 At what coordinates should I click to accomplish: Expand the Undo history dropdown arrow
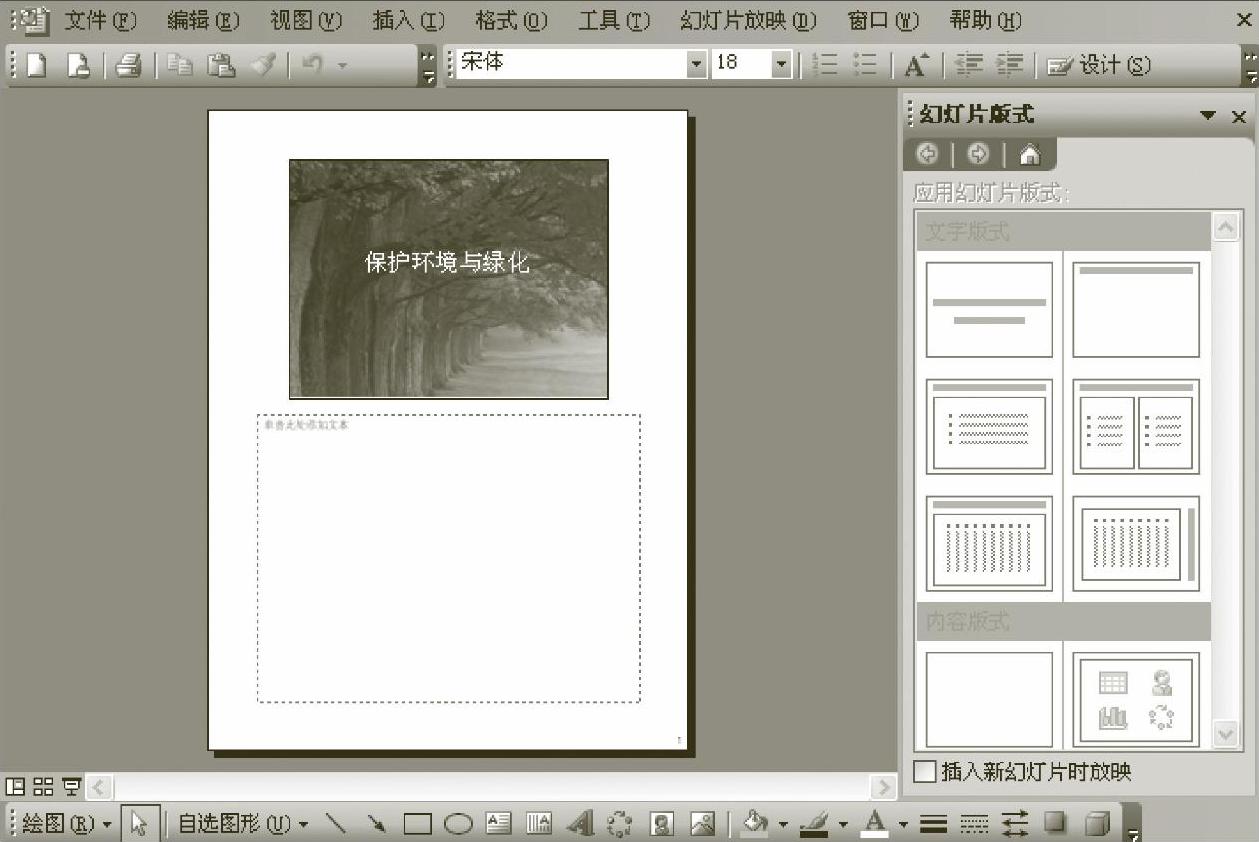tap(343, 65)
